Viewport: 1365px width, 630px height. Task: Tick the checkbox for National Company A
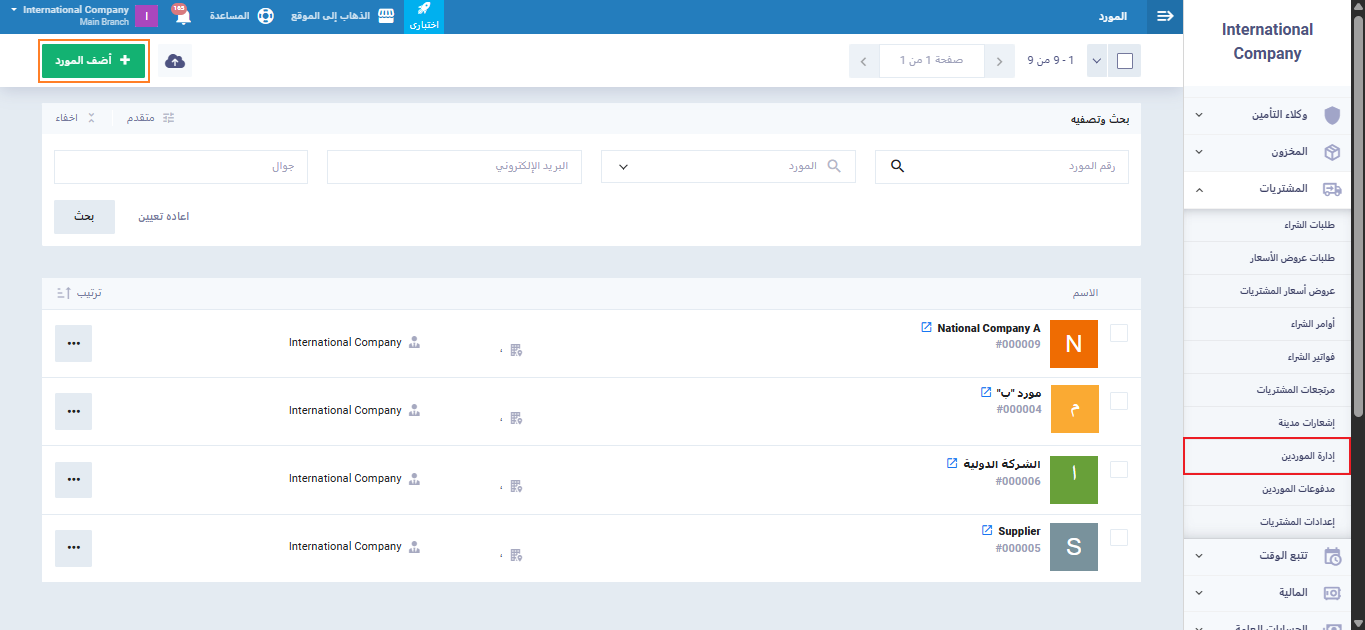[1119, 333]
